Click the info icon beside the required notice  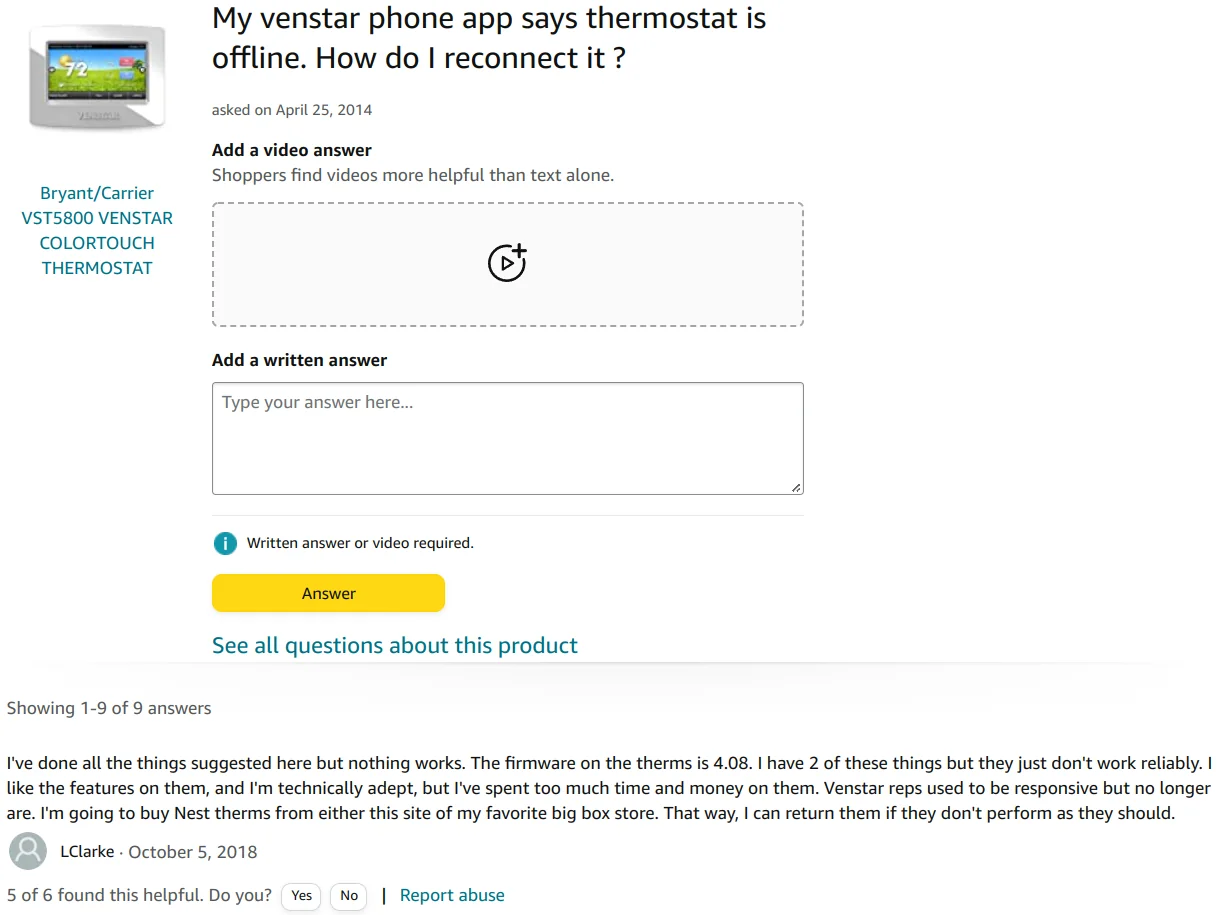(225, 543)
